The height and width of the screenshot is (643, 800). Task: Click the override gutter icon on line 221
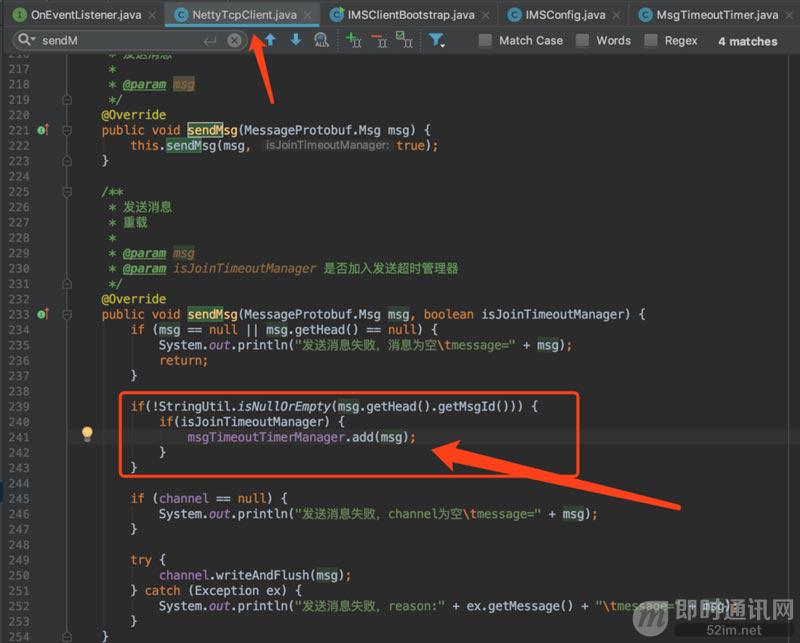click(43, 130)
